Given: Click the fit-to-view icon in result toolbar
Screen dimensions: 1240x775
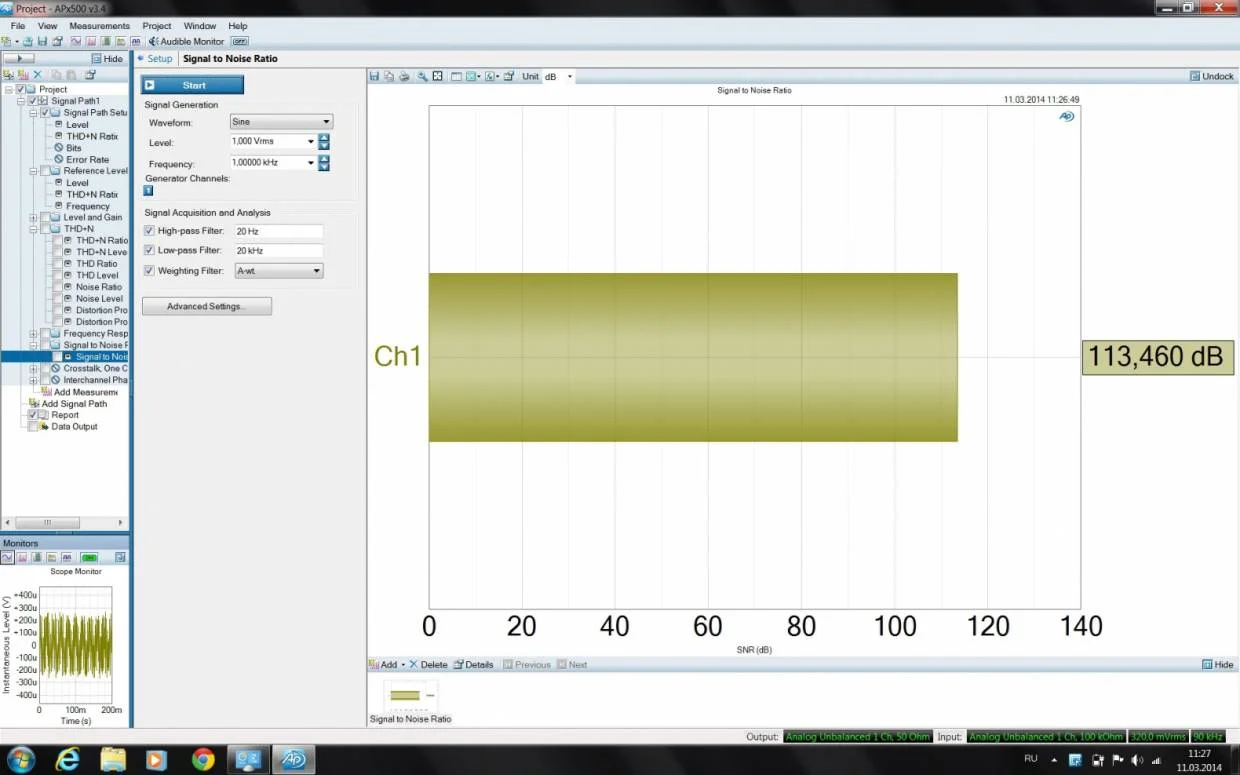Looking at the screenshot, I should tap(437, 76).
